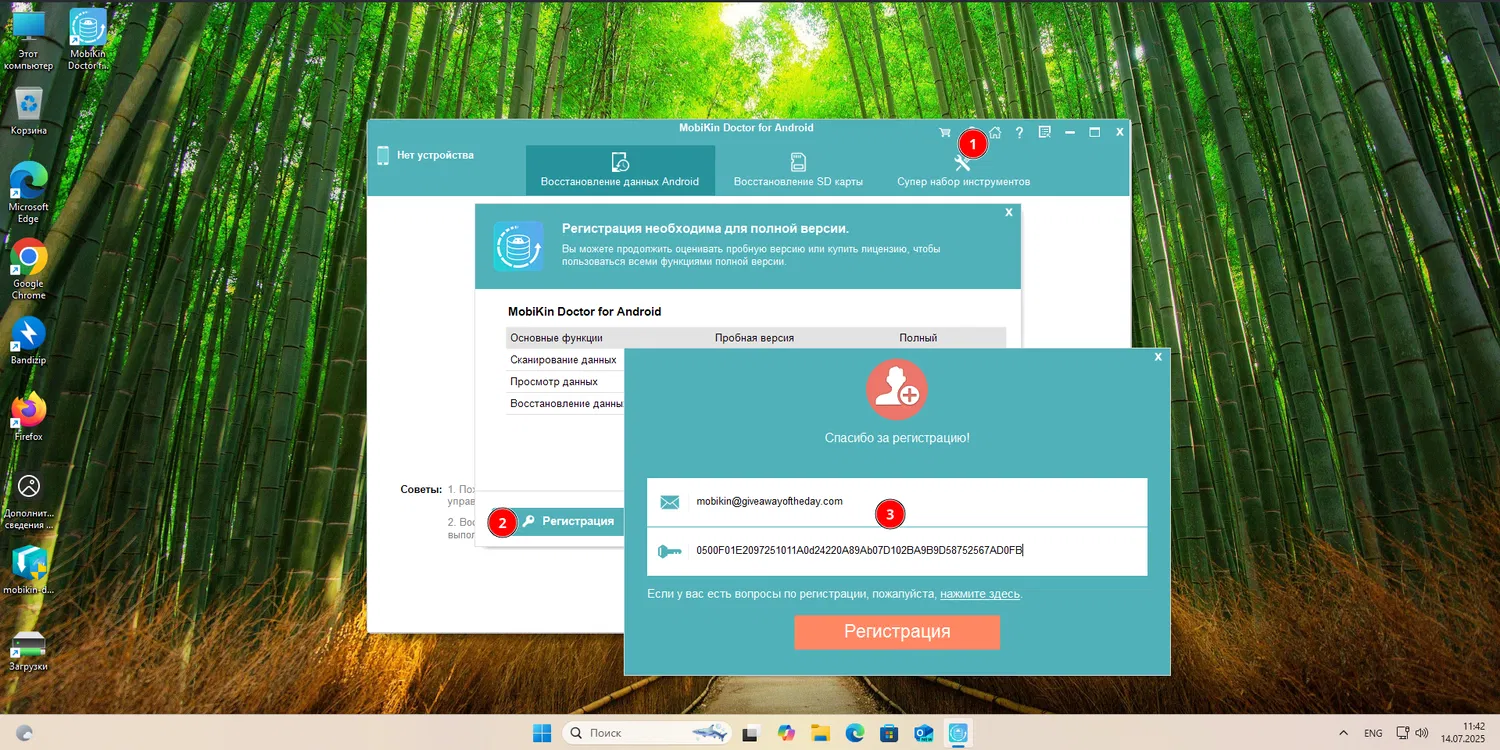Click the Home icon in the title bar

[995, 132]
